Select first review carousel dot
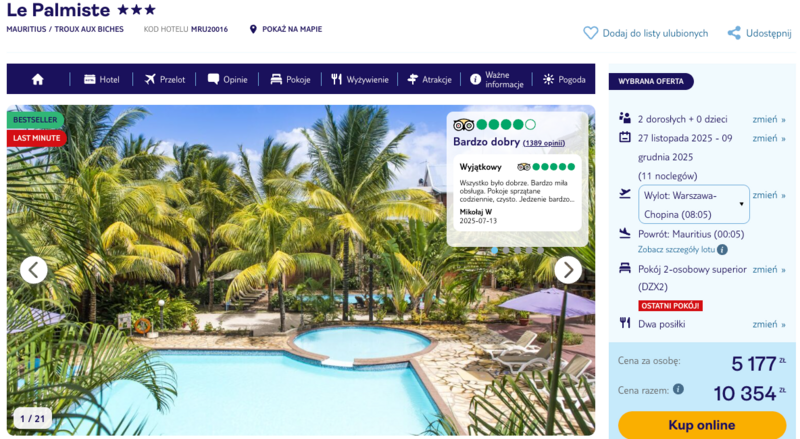The image size is (800, 439). [494, 250]
